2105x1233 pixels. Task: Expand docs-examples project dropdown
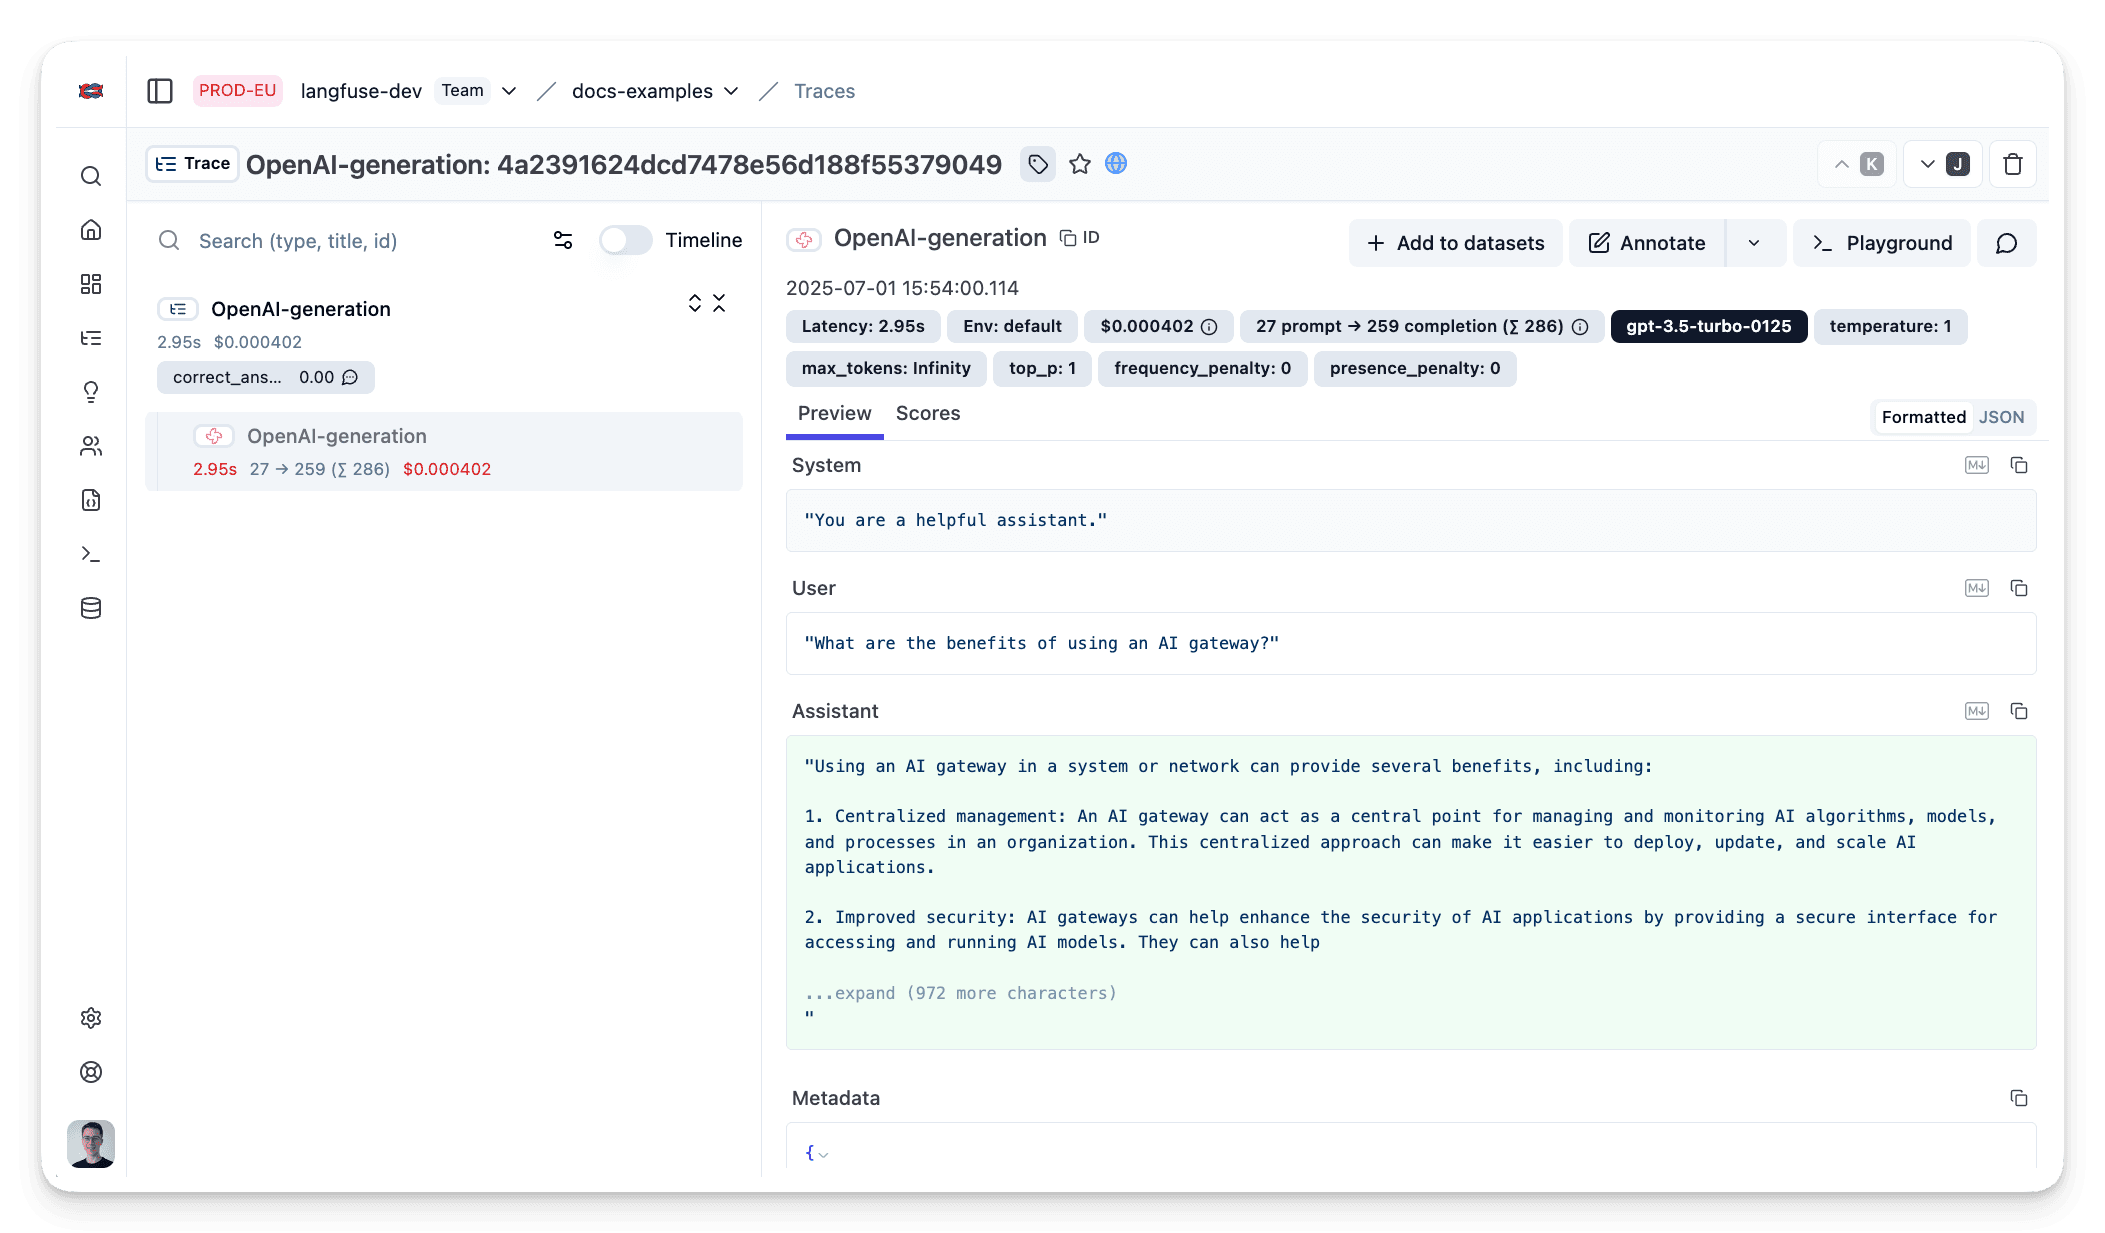pos(731,91)
